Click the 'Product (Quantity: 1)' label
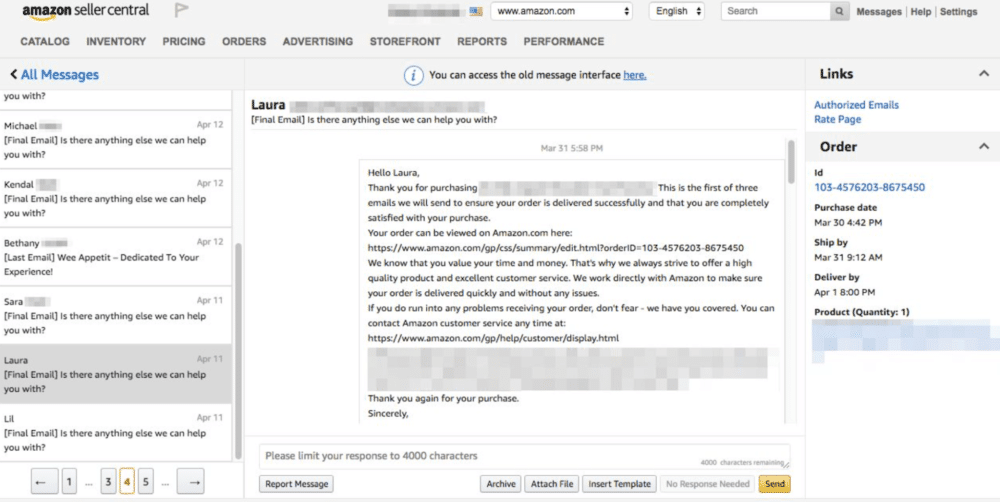The image size is (1000, 502). point(862,312)
